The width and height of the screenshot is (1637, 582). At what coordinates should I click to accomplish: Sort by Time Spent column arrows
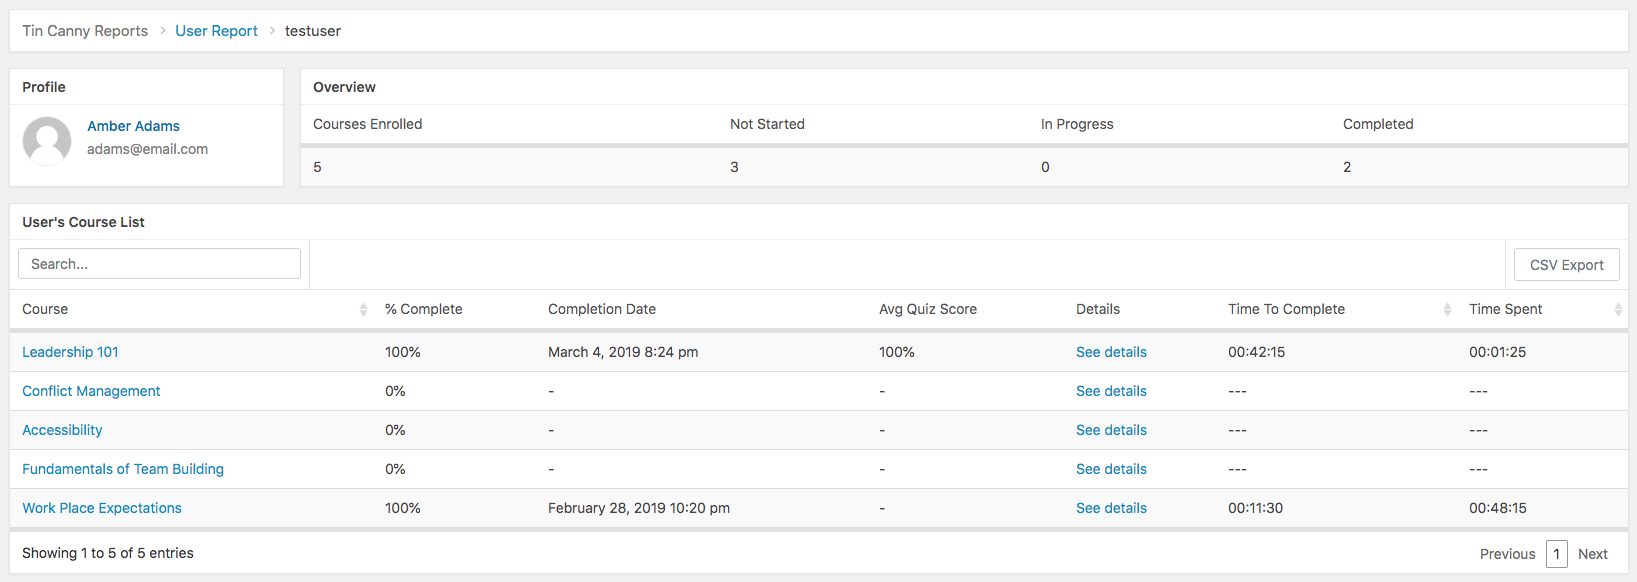click(1617, 310)
